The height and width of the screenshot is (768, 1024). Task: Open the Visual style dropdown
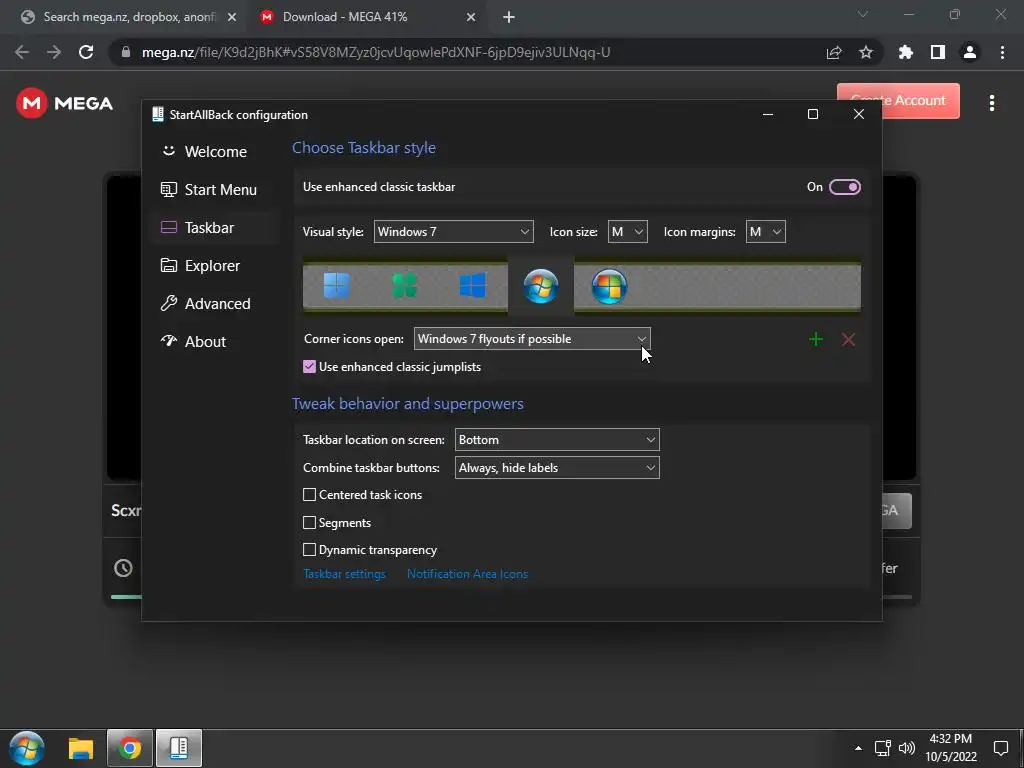click(453, 232)
